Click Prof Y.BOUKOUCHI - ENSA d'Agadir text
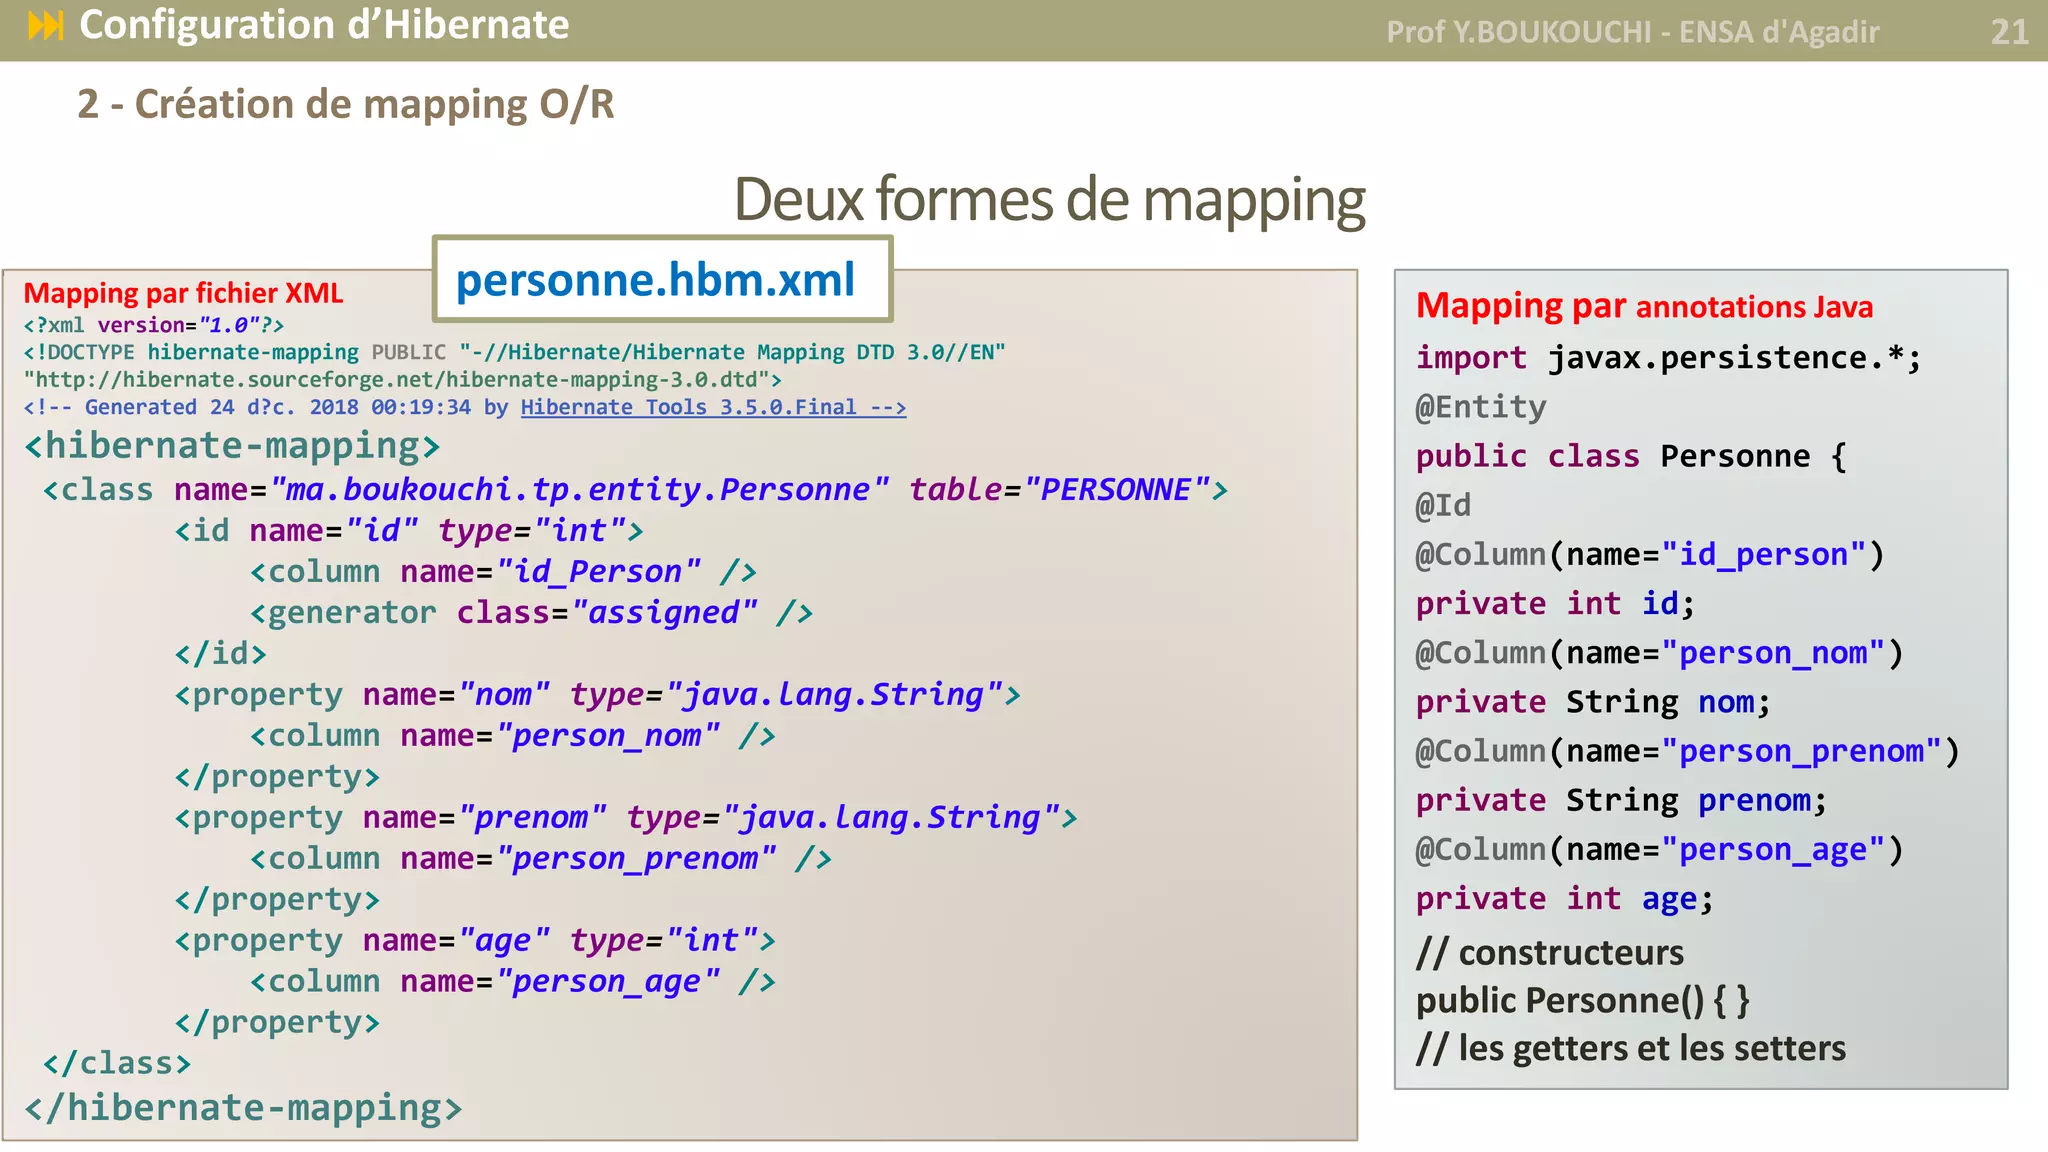 [x=1632, y=32]
